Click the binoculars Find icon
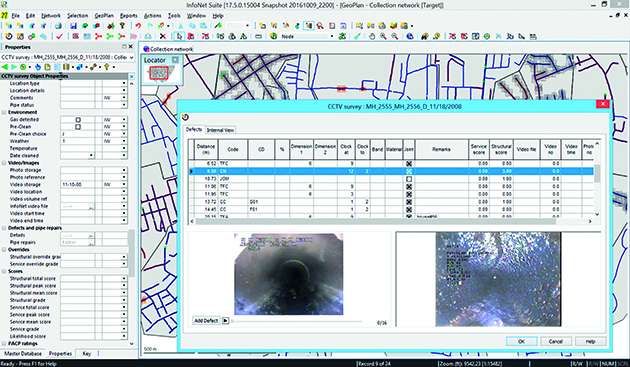This screenshot has width=630, height=367. [425, 36]
